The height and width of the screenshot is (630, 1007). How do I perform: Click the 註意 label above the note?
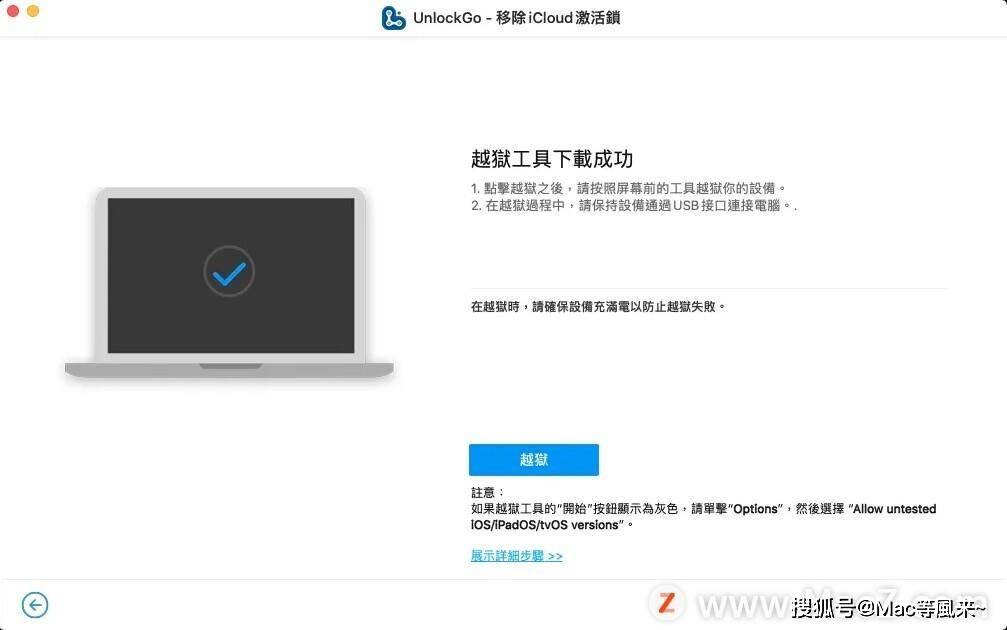point(487,493)
